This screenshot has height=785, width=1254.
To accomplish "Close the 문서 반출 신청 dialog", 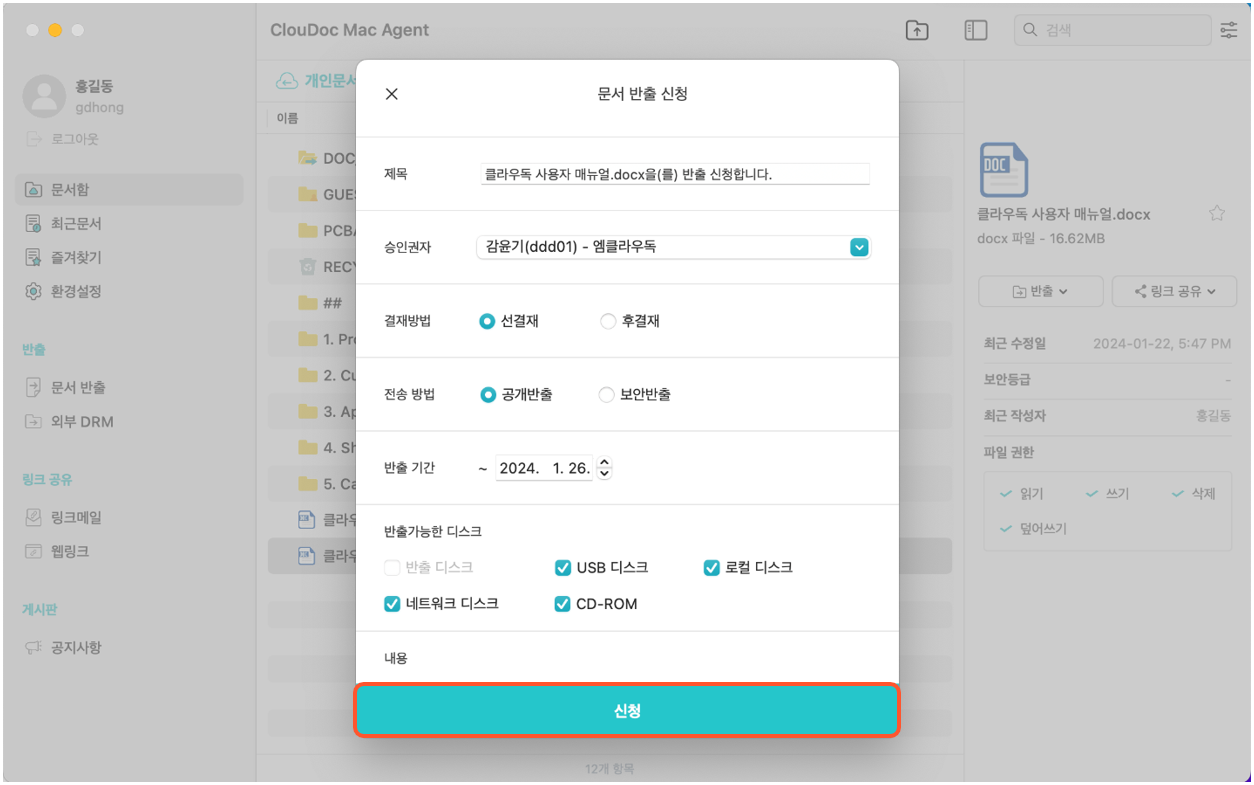I will [392, 94].
